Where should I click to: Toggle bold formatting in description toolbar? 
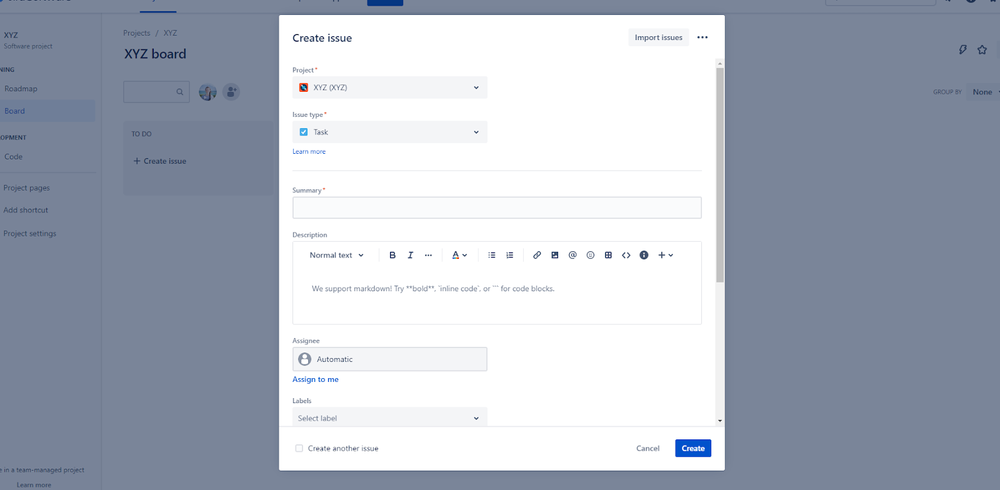392,255
